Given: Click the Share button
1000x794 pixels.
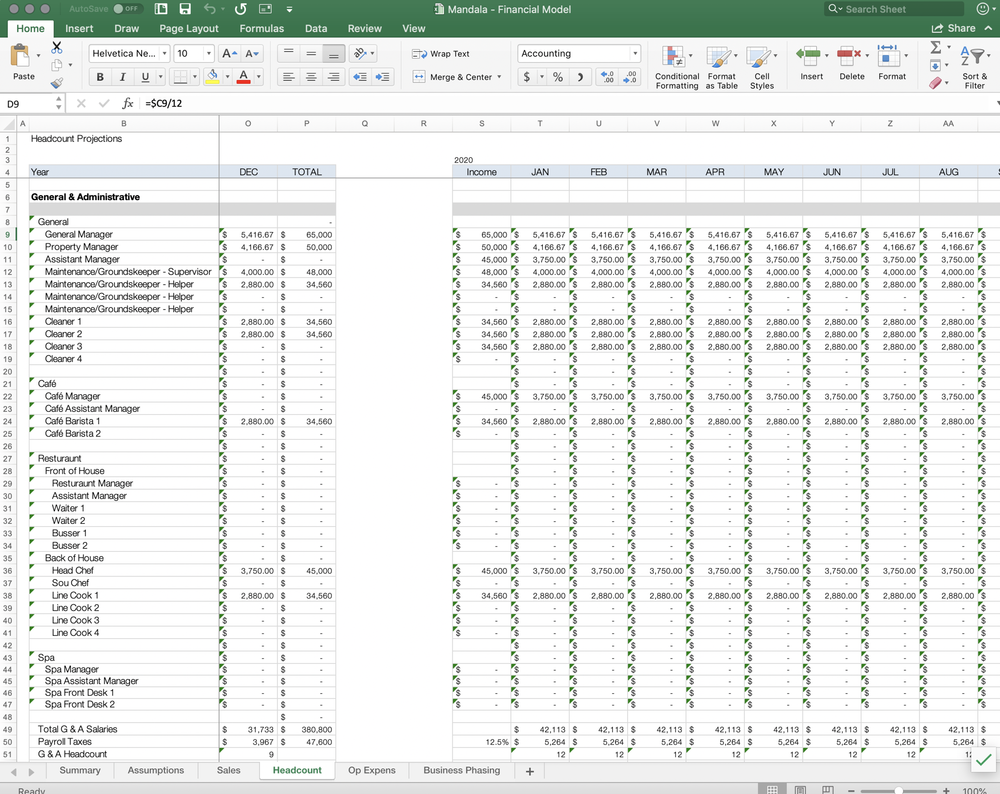Looking at the screenshot, I should tap(953, 29).
